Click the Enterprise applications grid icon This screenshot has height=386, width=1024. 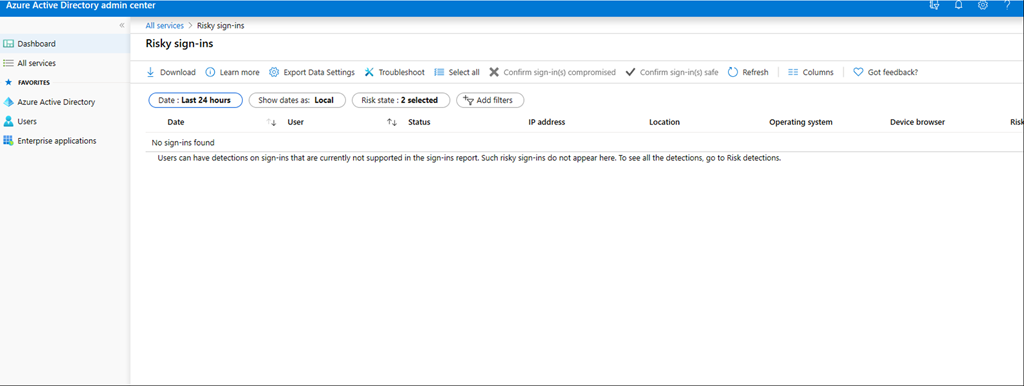pos(8,140)
